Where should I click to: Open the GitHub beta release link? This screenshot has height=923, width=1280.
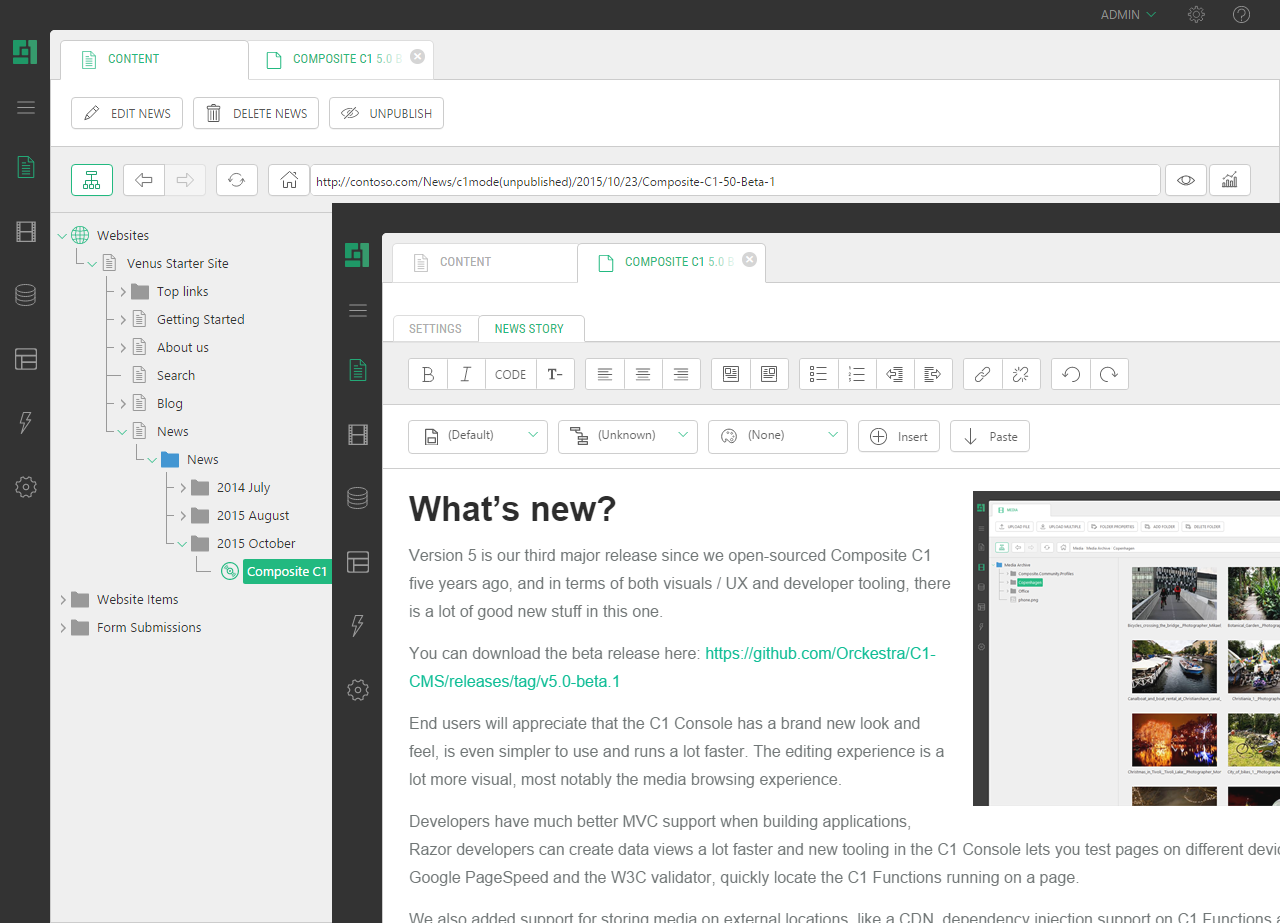click(x=820, y=653)
